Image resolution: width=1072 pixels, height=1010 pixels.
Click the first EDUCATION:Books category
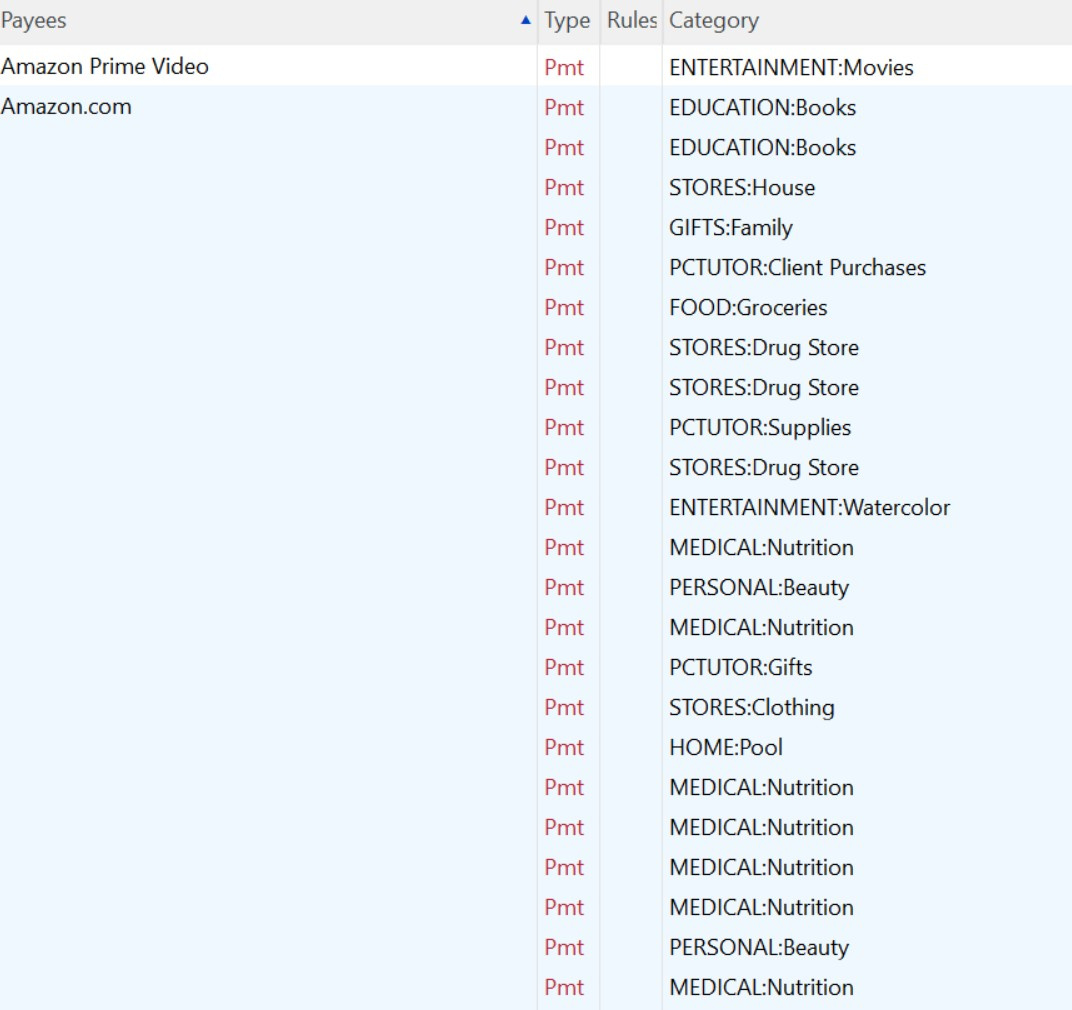[761, 107]
